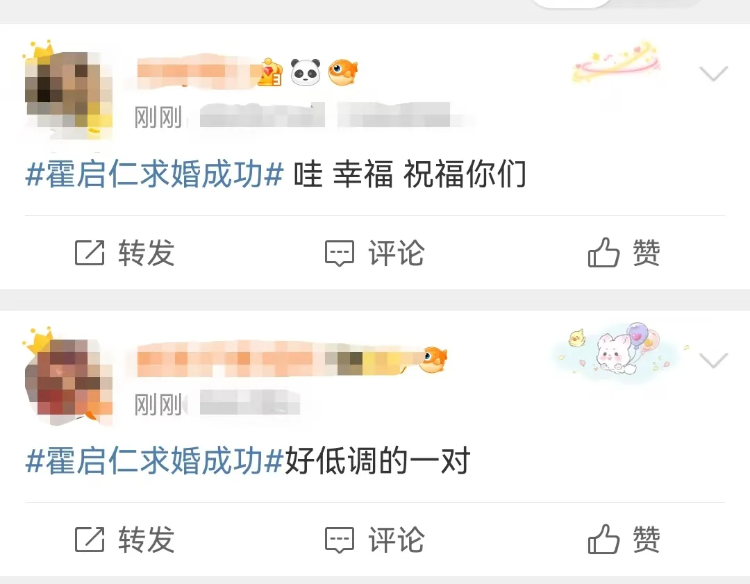The height and width of the screenshot is (584, 750).
Task: Open the second post's chevron dropdown menu
Action: click(713, 360)
